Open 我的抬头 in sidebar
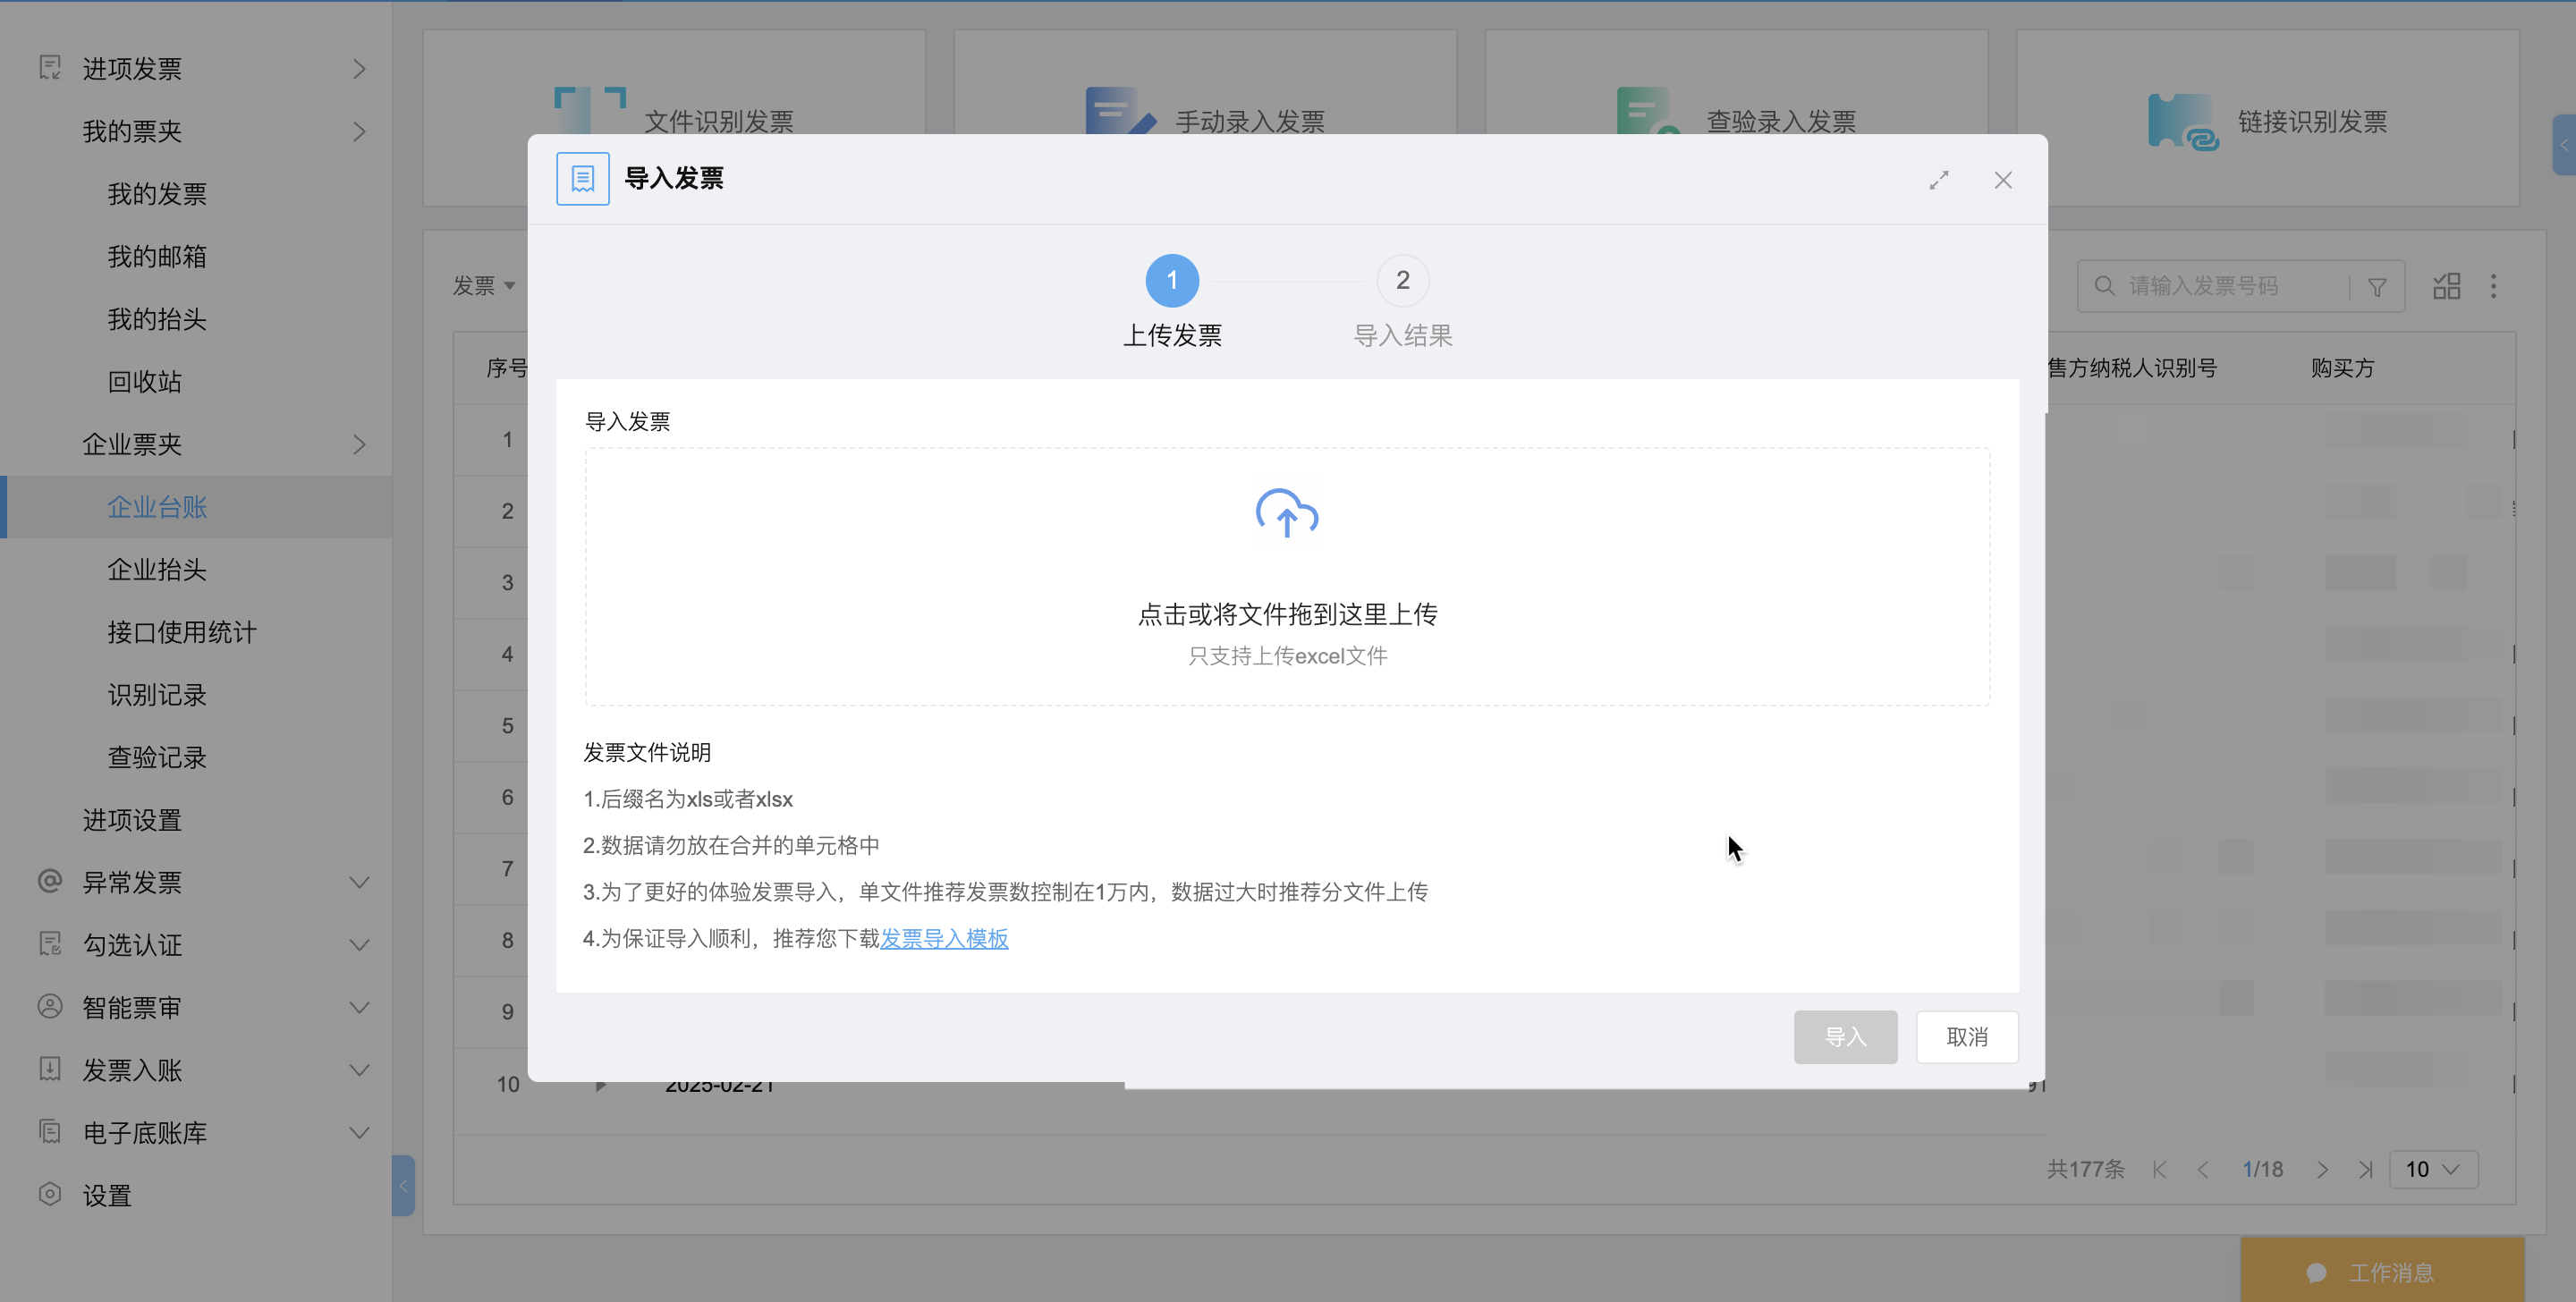Screen dimensions: 2576x1302 pos(157,319)
